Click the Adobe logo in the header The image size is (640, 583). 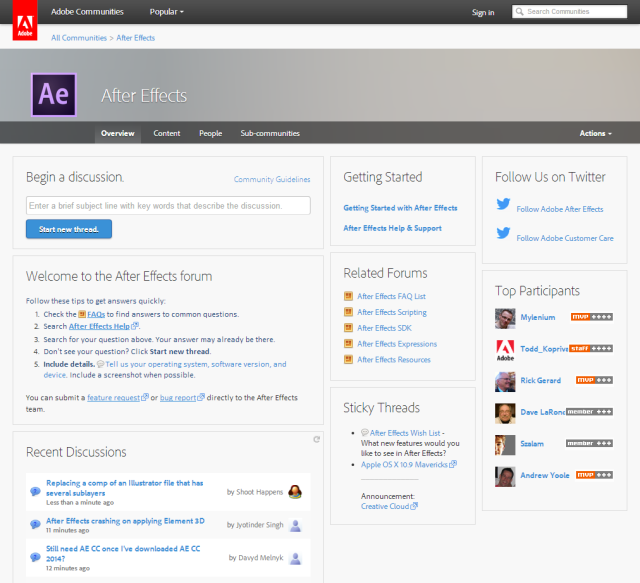tap(25, 20)
